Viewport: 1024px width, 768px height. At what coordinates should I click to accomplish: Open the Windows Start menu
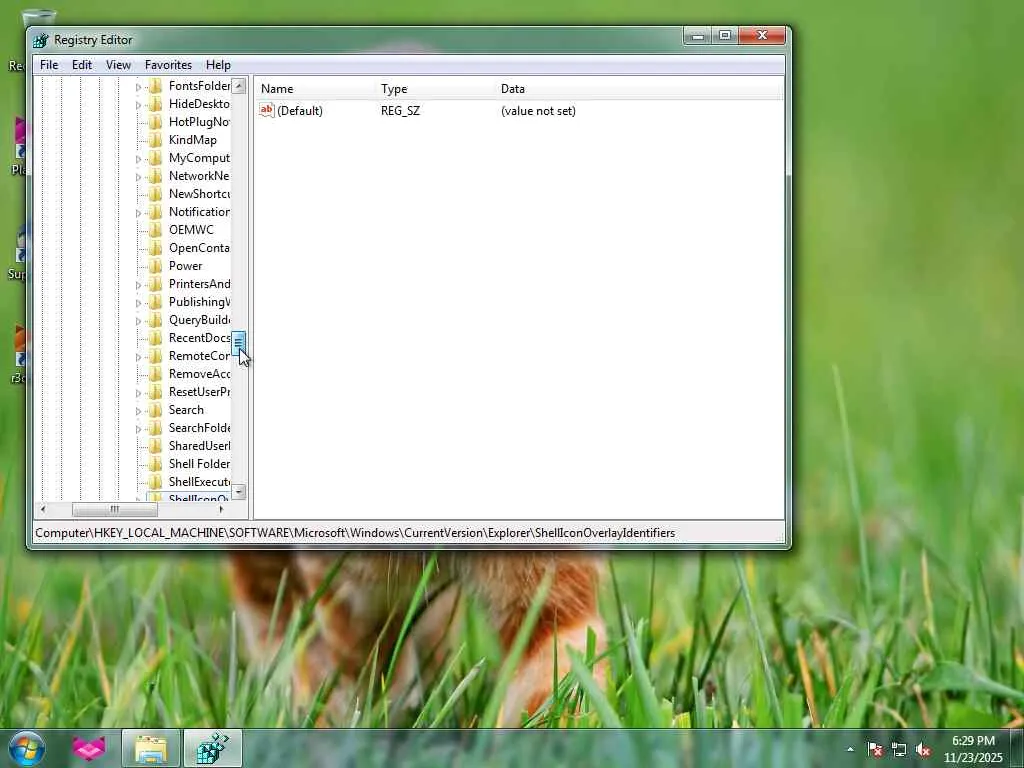(x=27, y=748)
